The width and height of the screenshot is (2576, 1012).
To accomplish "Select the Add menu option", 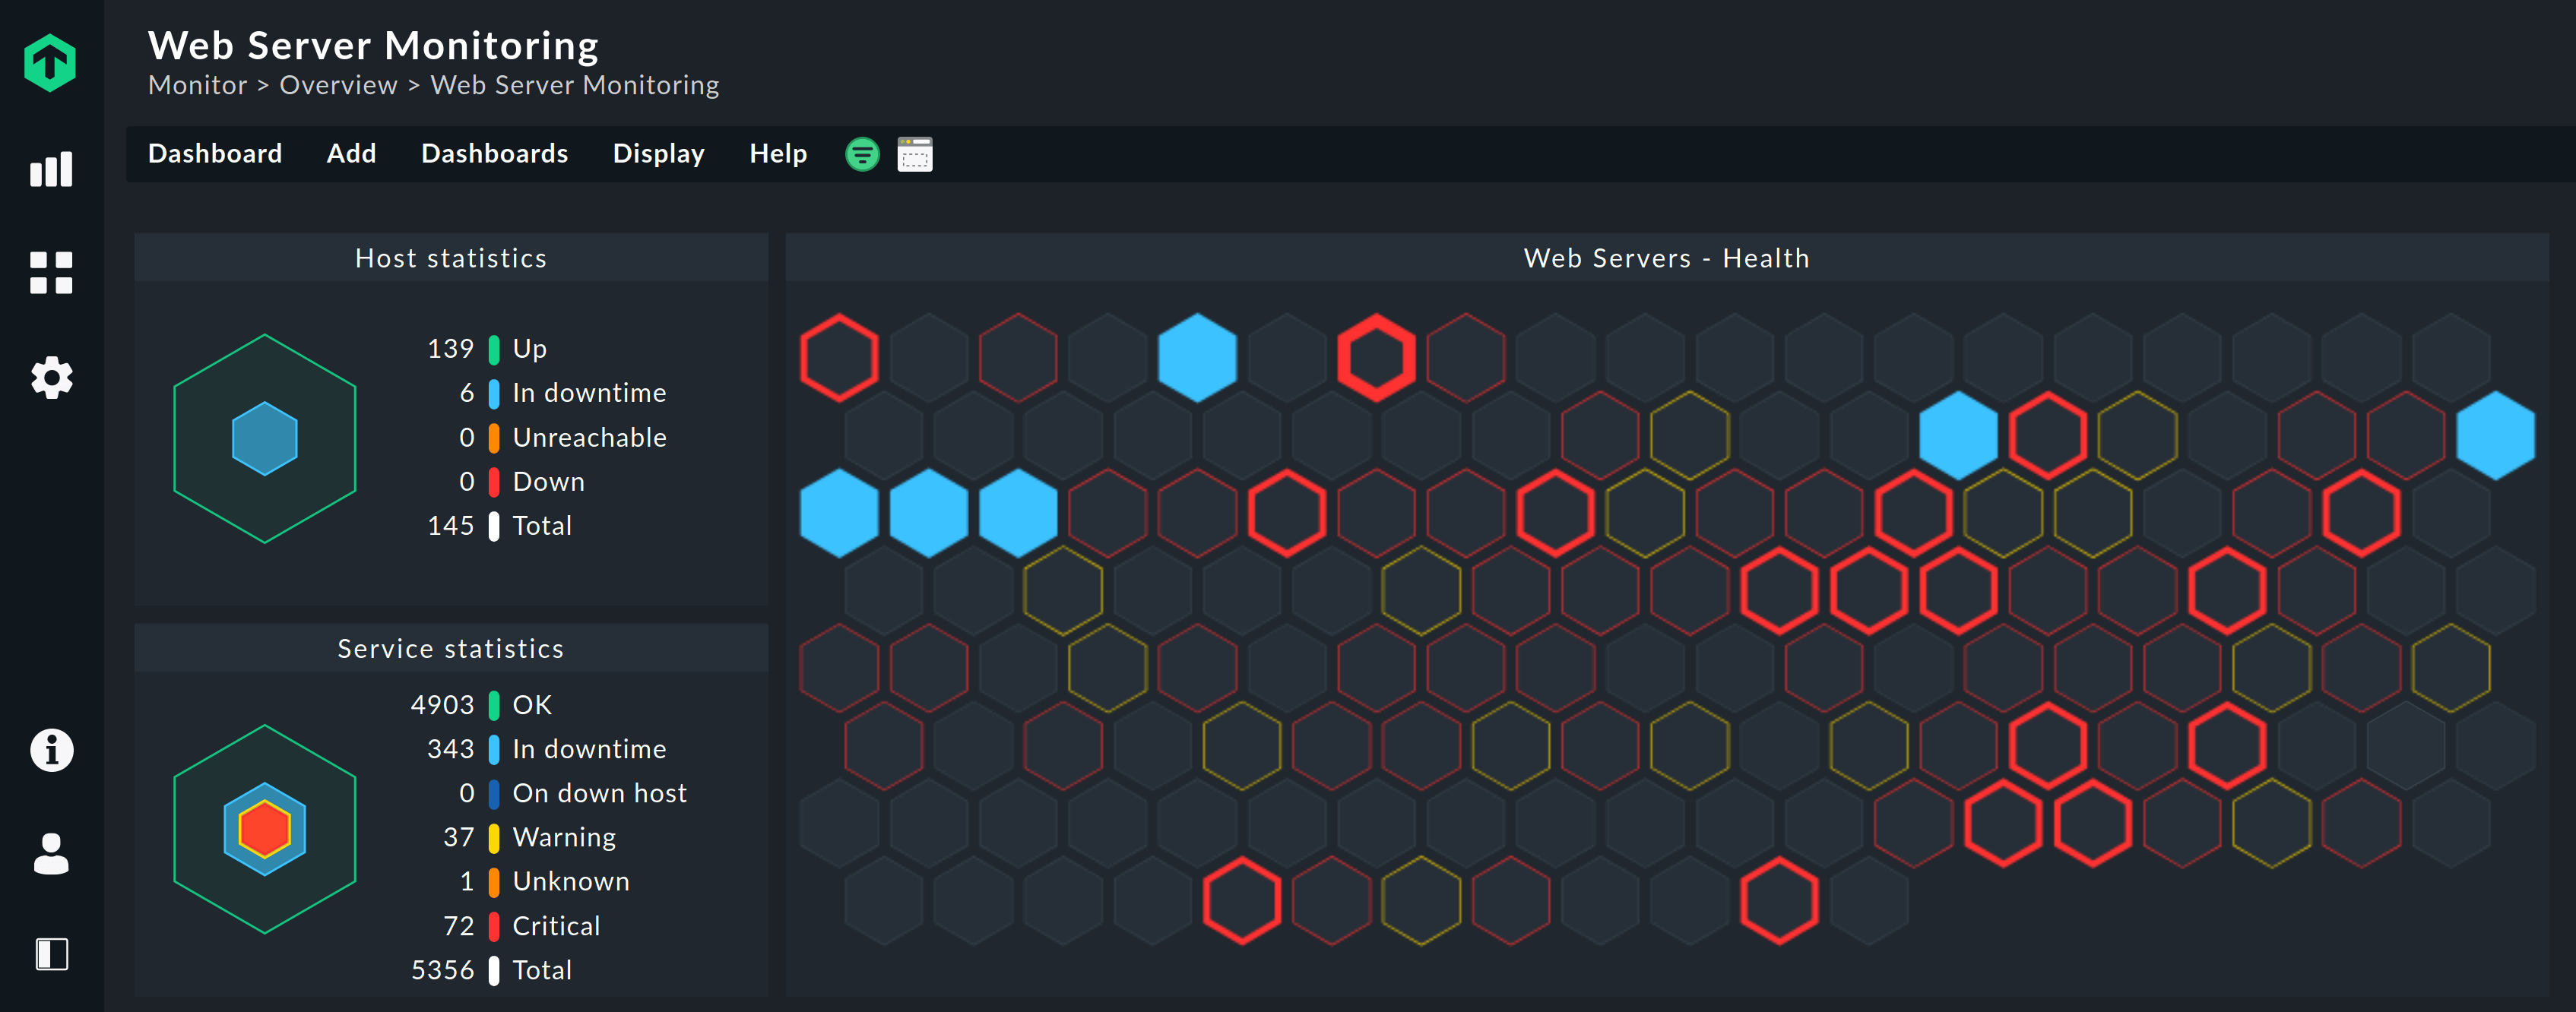I will pyautogui.click(x=353, y=153).
